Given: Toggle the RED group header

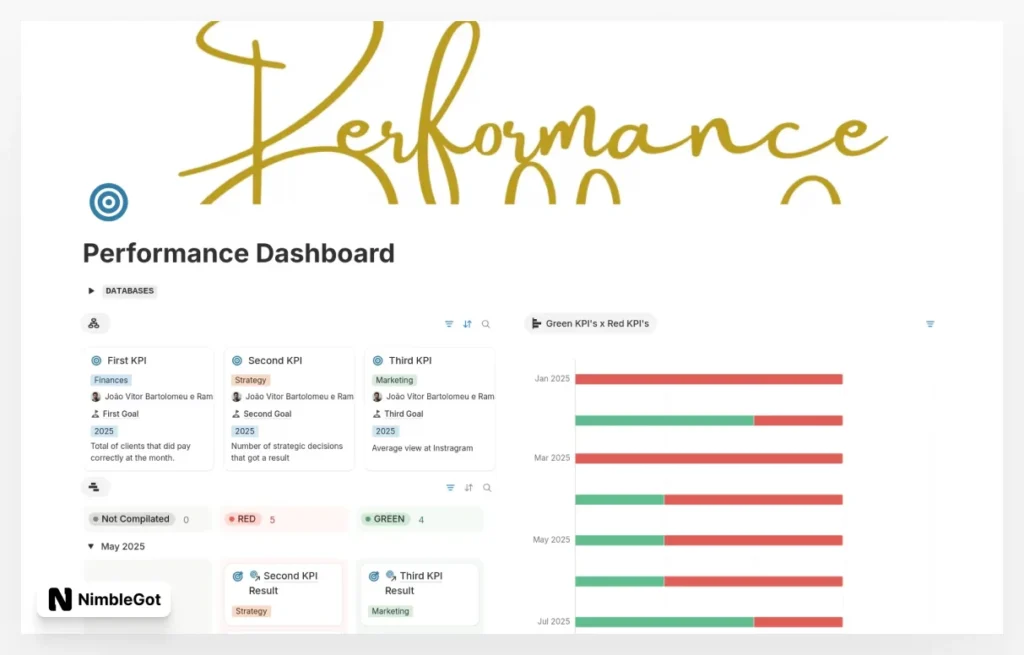Looking at the screenshot, I should pyautogui.click(x=243, y=519).
